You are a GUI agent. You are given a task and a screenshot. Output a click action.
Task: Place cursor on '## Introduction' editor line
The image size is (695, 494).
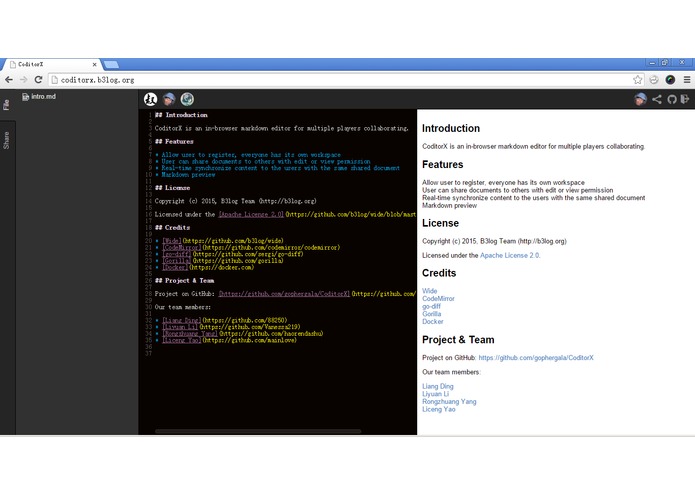tap(181, 115)
